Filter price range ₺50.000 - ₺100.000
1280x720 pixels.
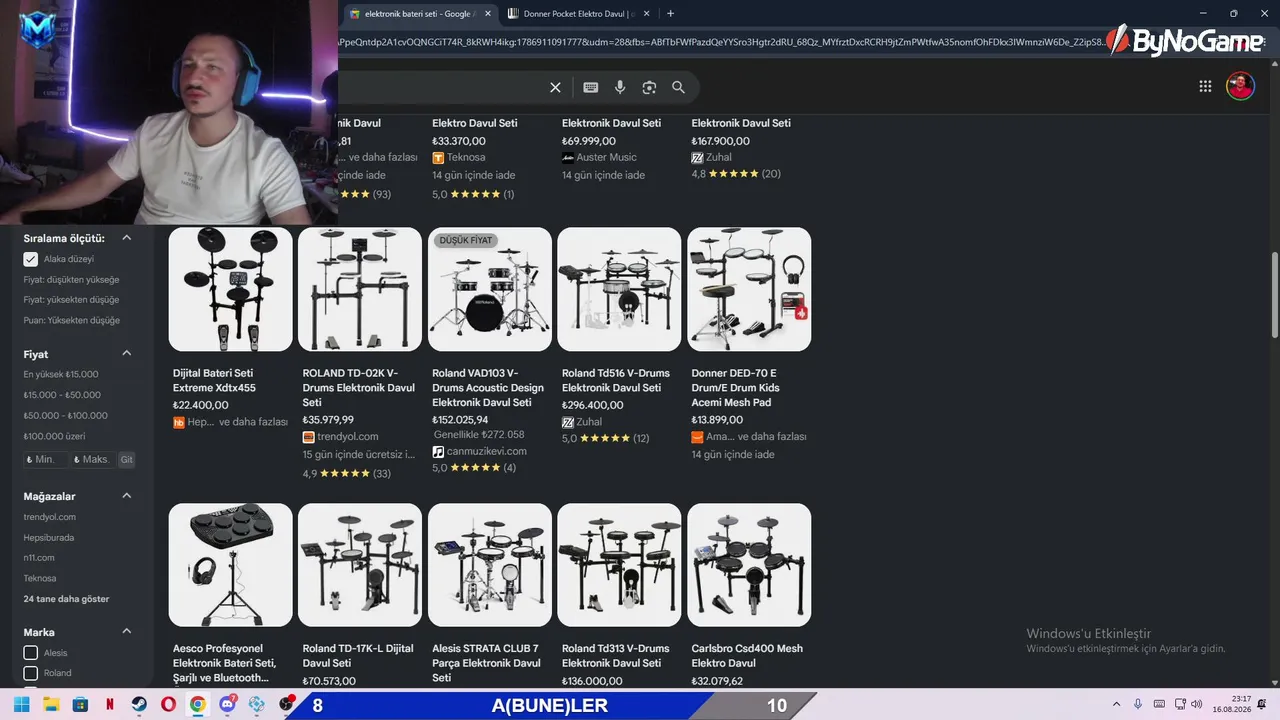[65, 416]
